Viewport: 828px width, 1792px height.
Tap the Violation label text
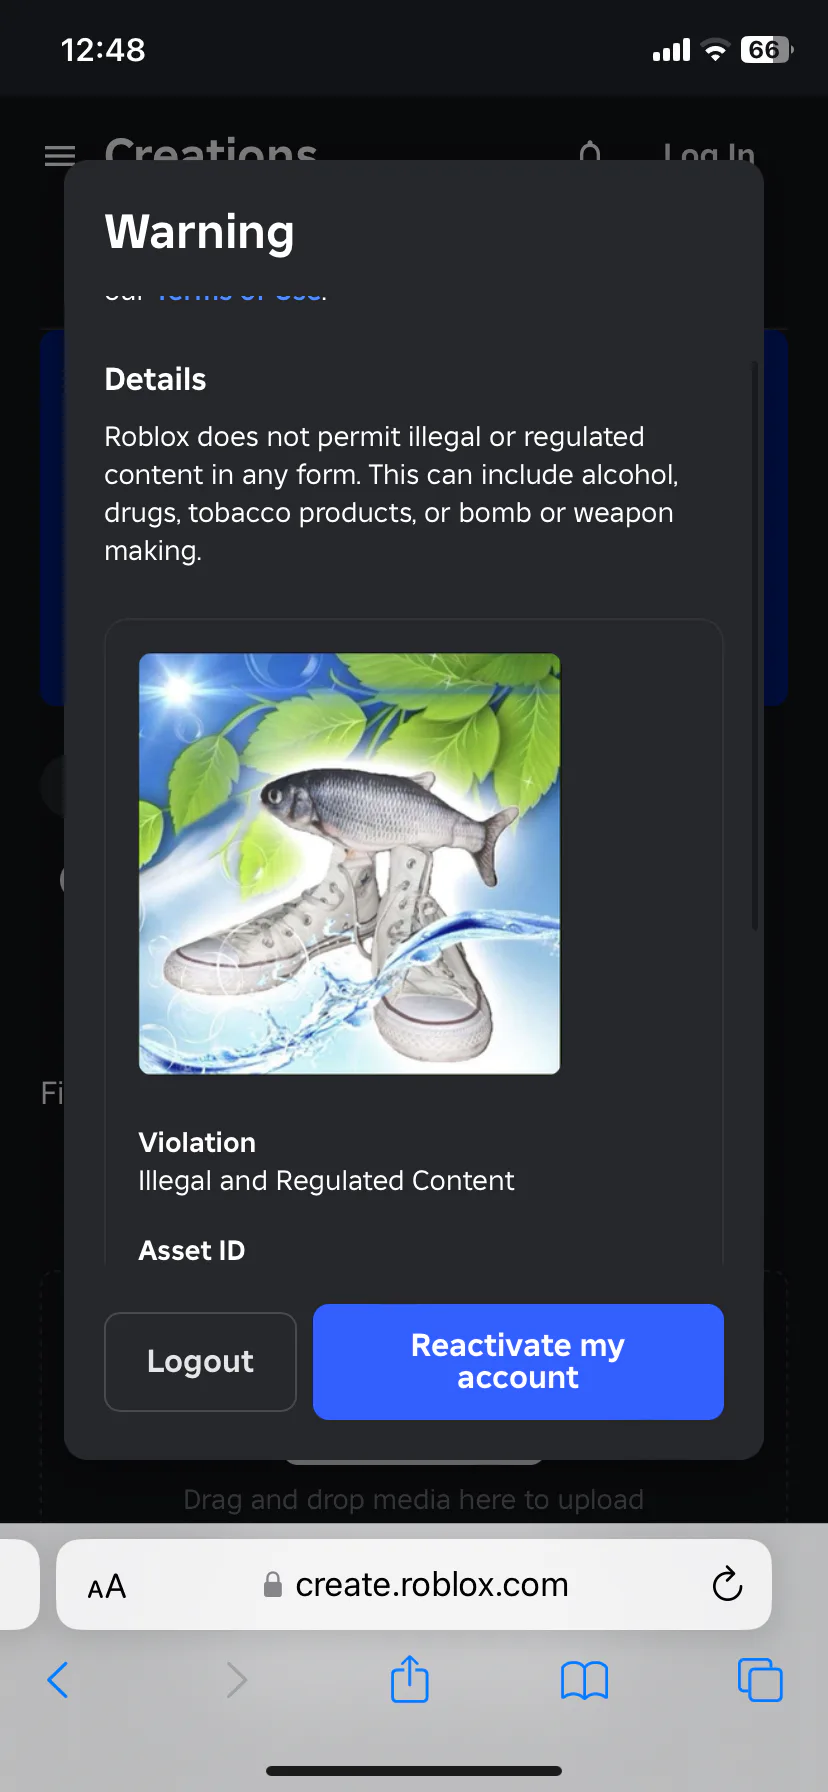[197, 1142]
